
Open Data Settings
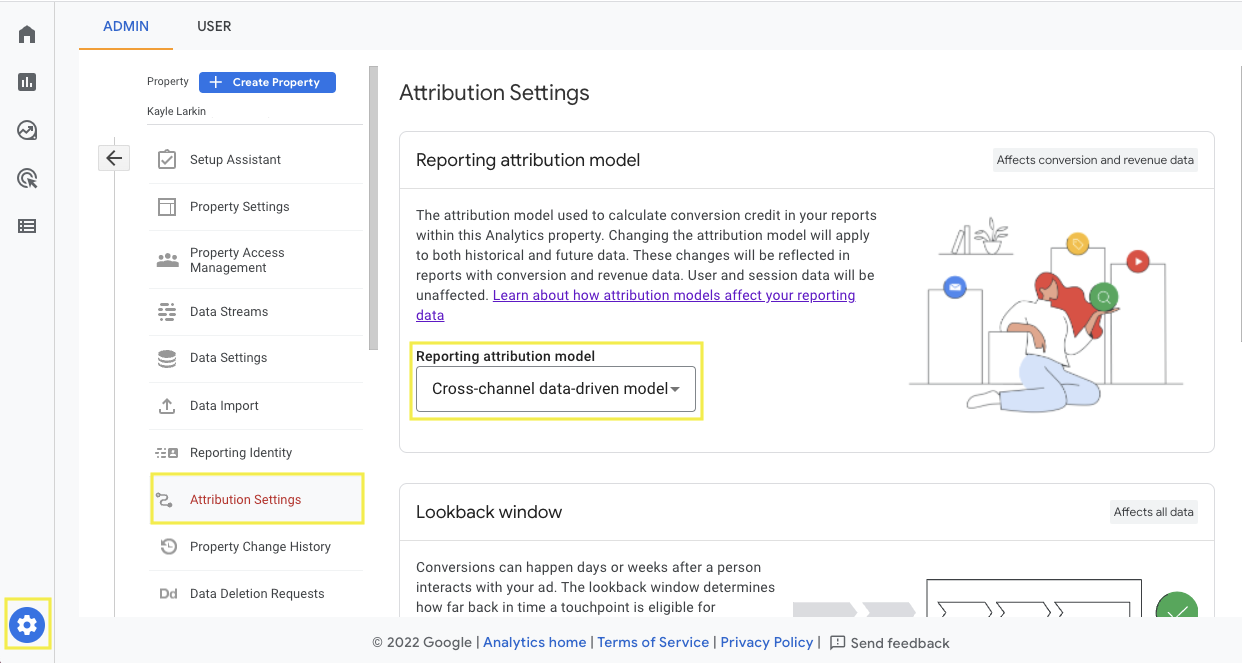pos(230,358)
